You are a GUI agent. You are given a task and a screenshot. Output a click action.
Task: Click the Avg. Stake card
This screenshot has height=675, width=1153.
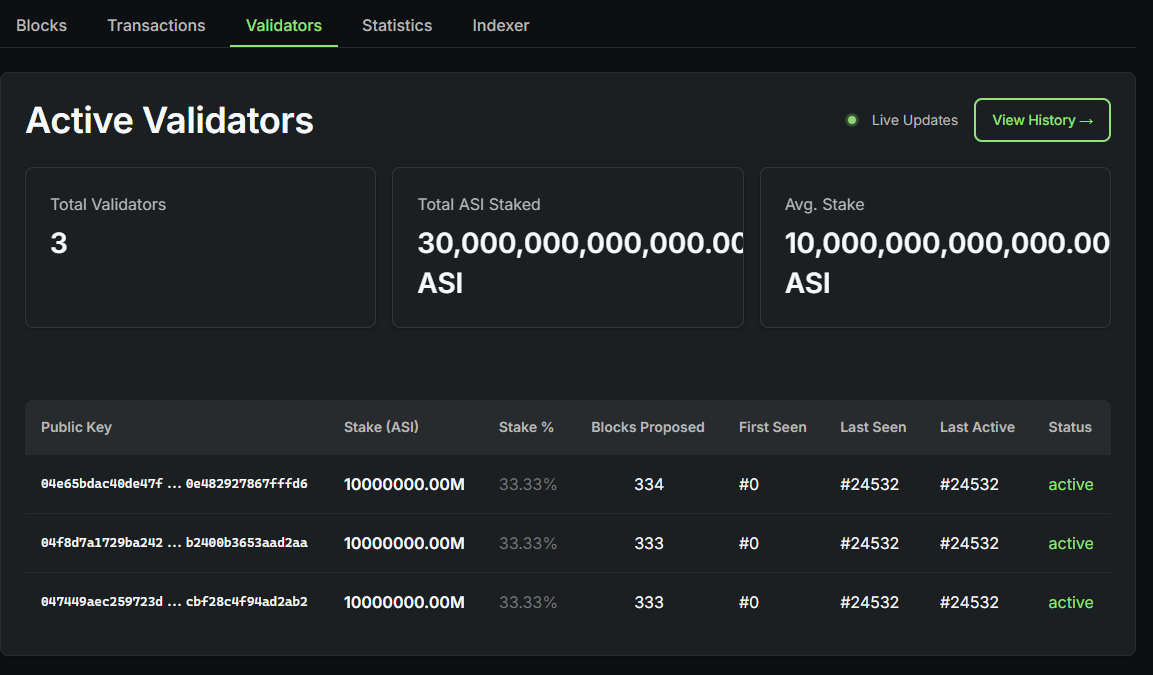[x=935, y=246]
